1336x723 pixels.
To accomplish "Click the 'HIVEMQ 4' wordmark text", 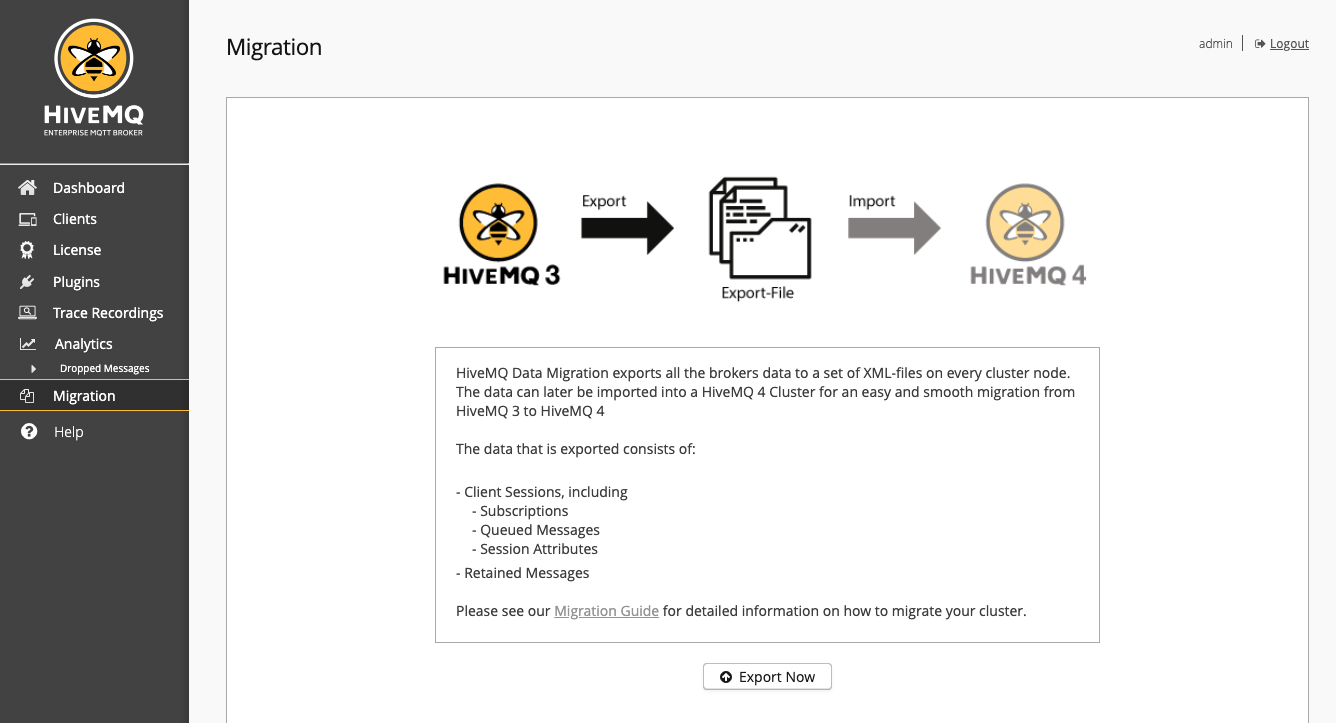I will click(x=1028, y=275).
